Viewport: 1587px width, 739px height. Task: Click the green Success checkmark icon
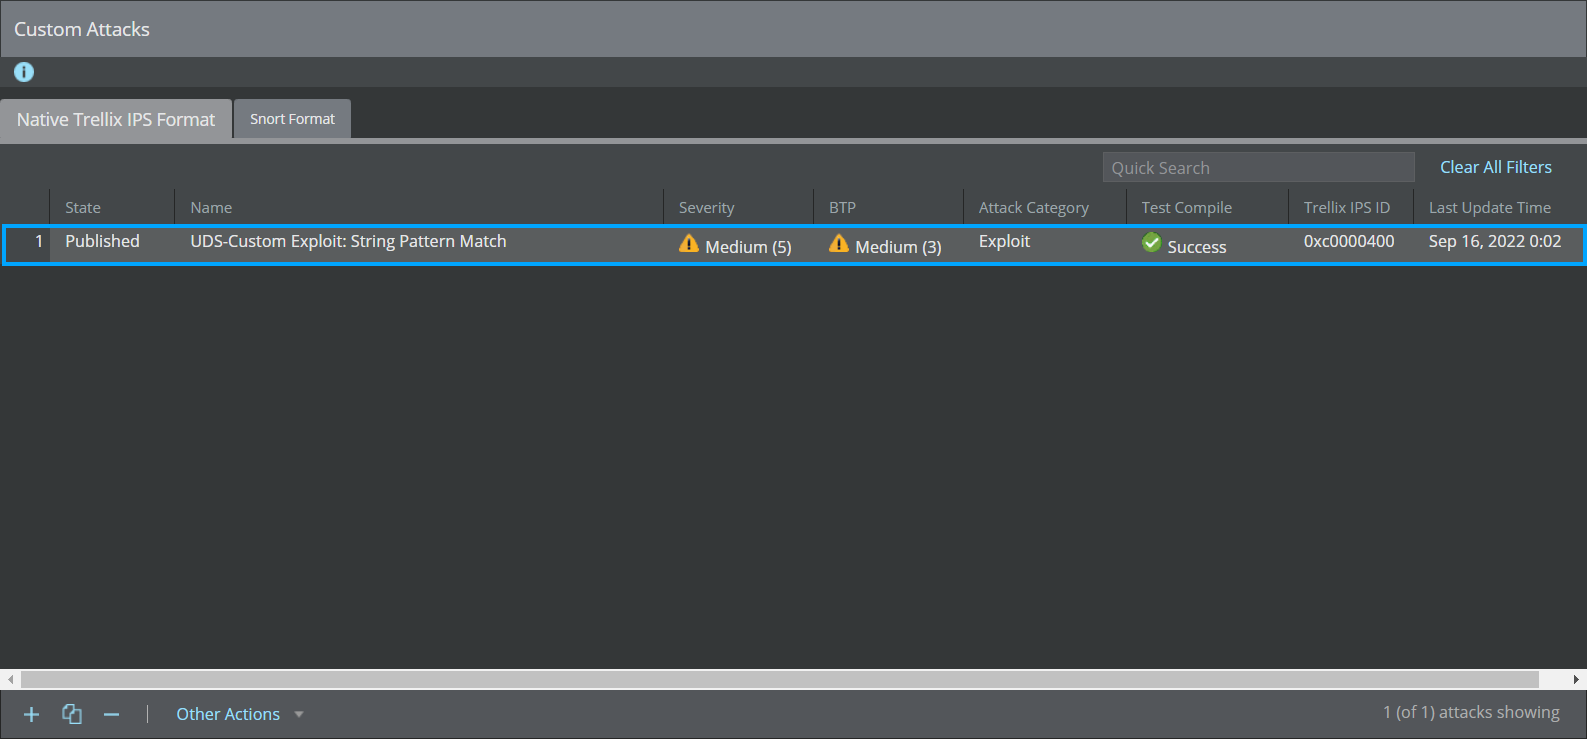(1152, 243)
